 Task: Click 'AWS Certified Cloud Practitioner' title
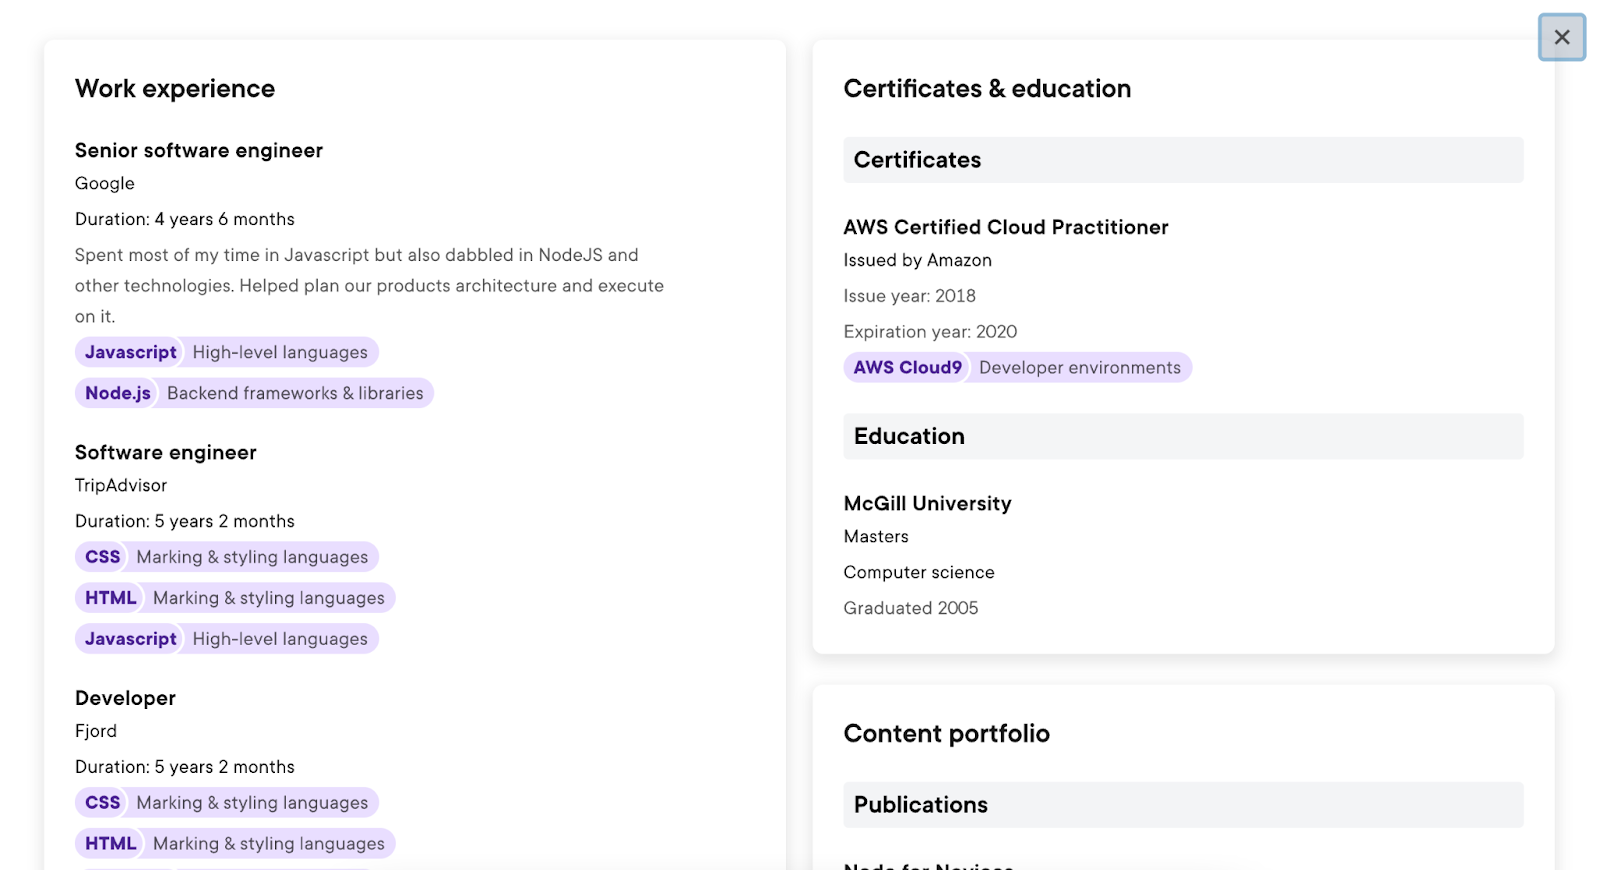(x=1006, y=227)
